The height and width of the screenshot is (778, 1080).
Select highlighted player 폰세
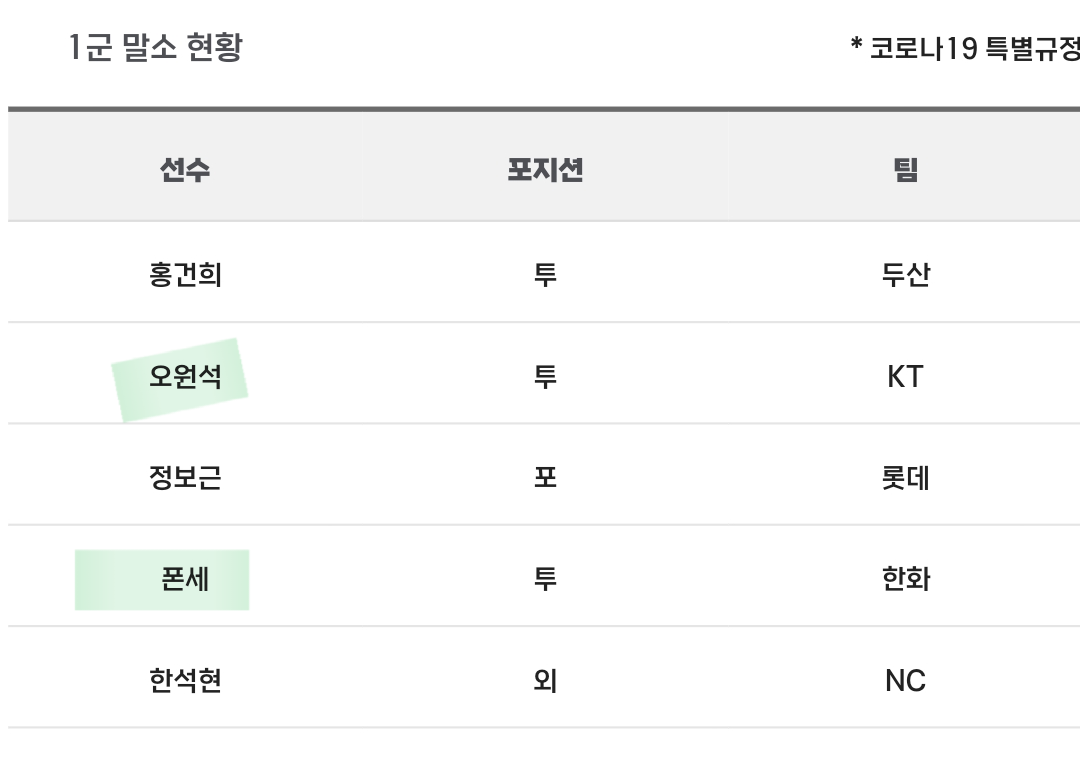click(x=185, y=579)
